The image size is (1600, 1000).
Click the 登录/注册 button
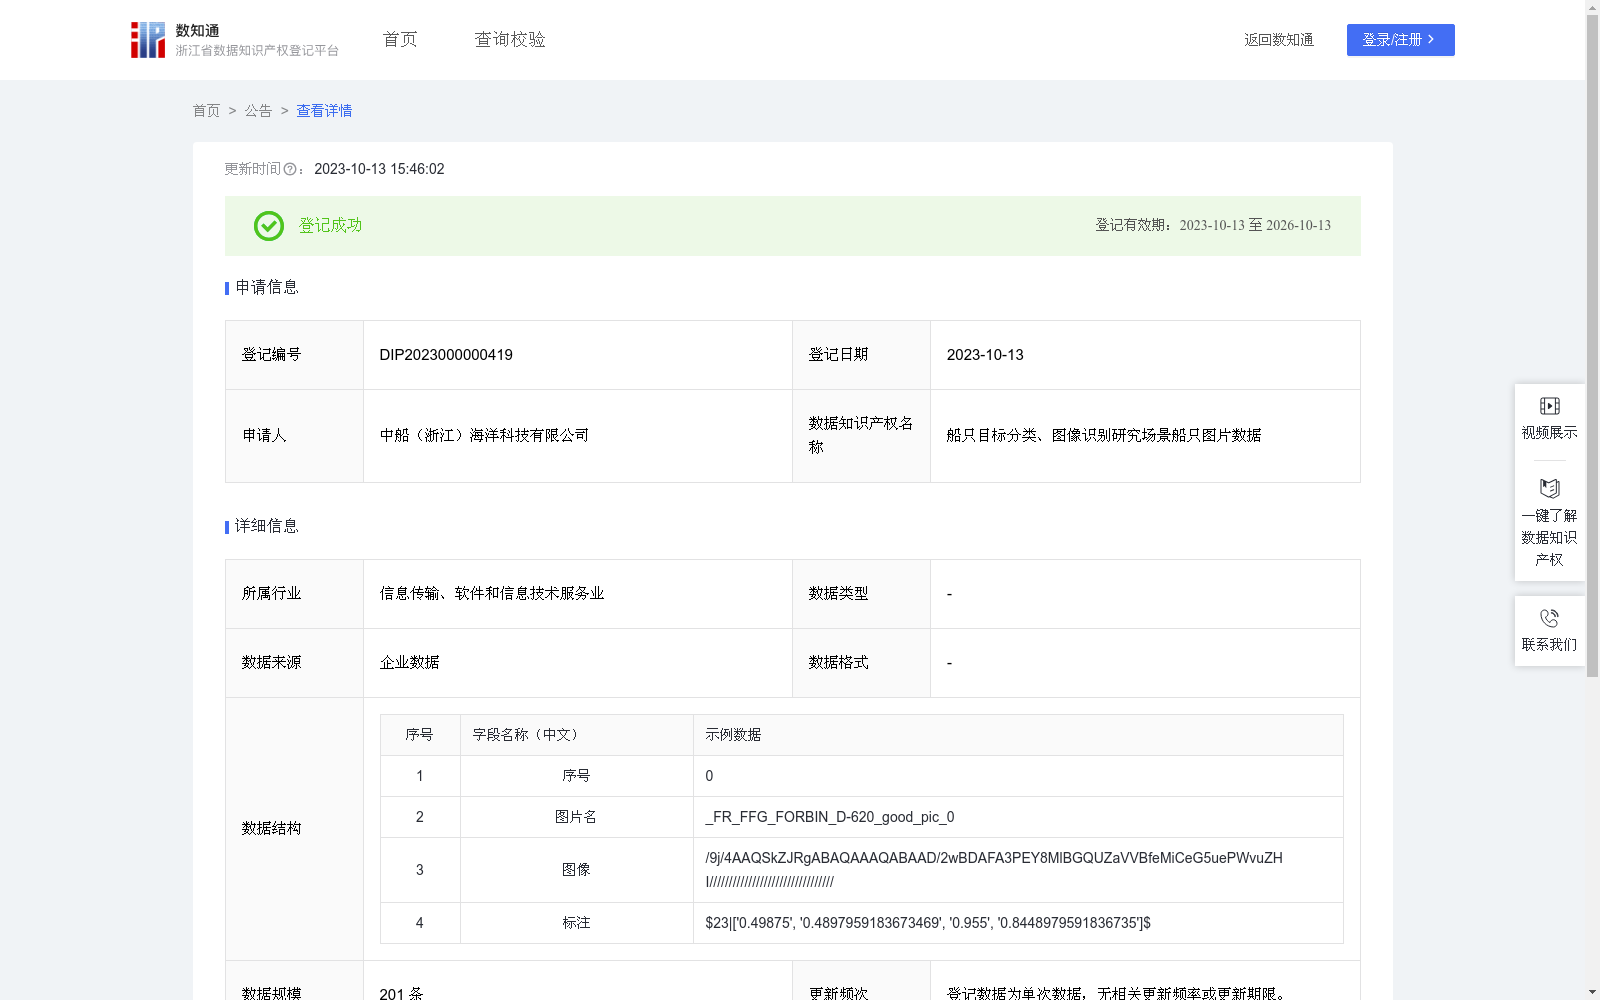pyautogui.click(x=1400, y=40)
